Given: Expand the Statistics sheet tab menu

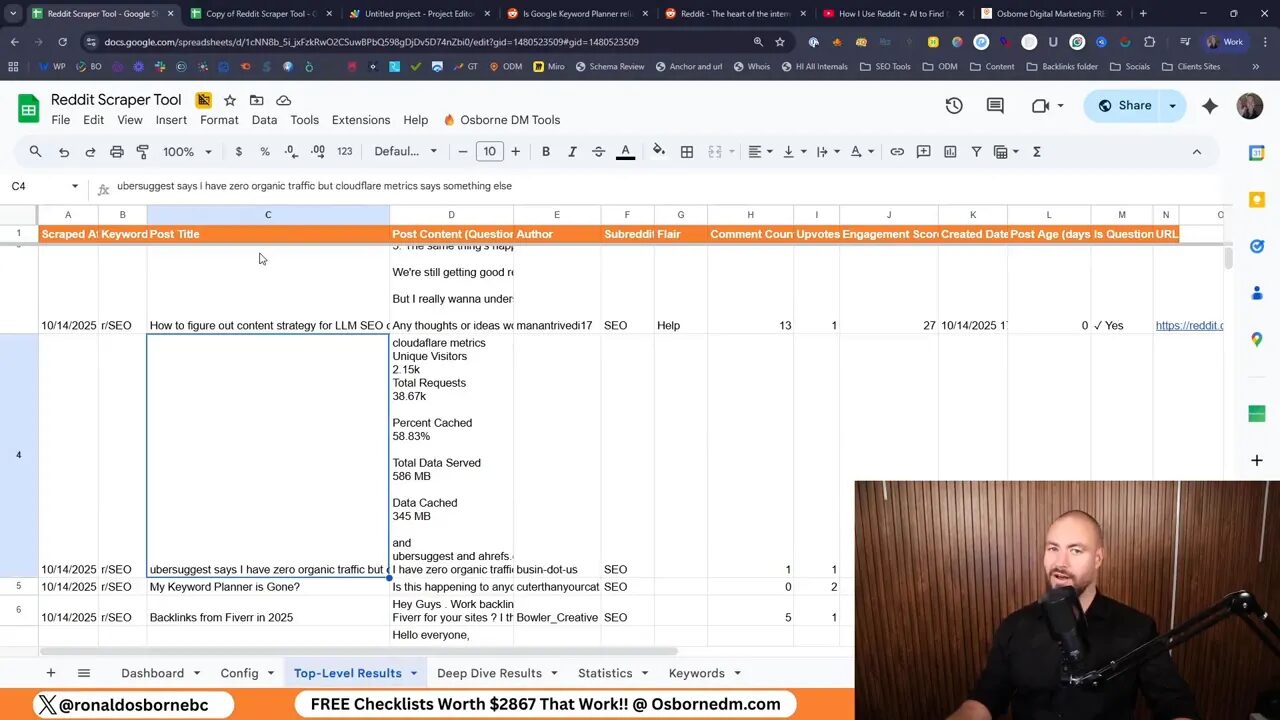Looking at the screenshot, I should (645, 673).
